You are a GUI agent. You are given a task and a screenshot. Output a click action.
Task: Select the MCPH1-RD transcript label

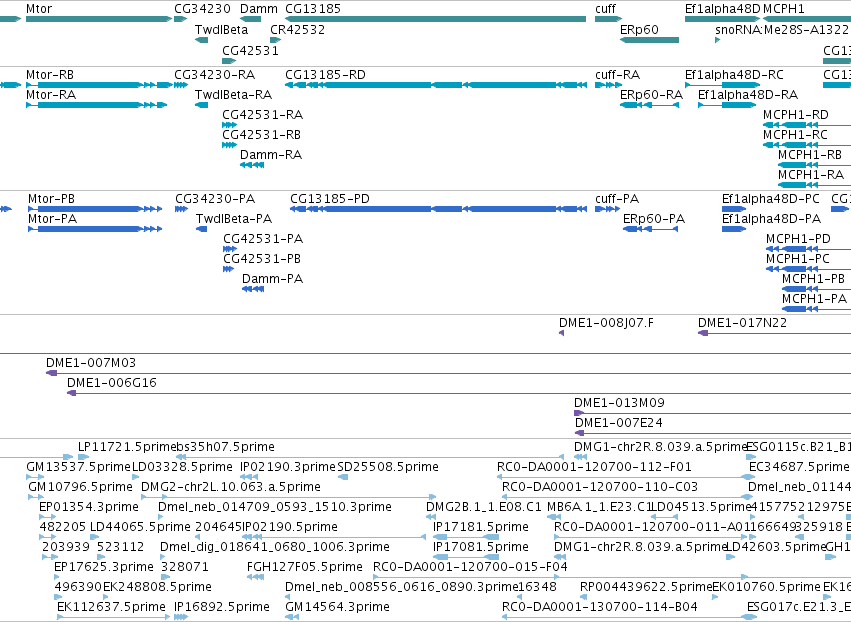tap(796, 115)
